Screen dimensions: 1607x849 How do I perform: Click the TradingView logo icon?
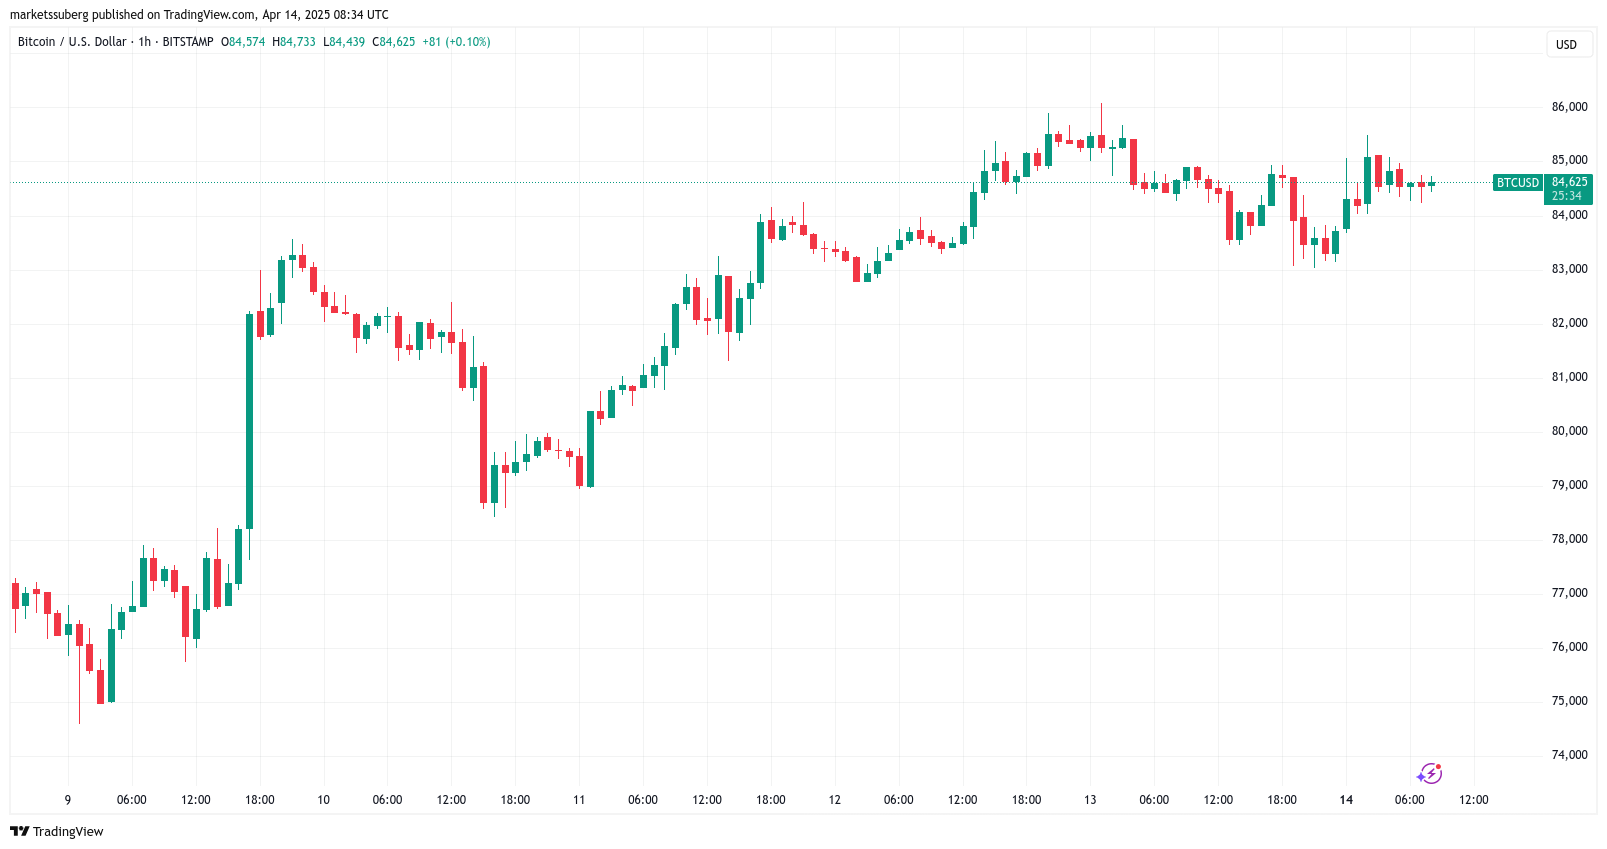19,831
